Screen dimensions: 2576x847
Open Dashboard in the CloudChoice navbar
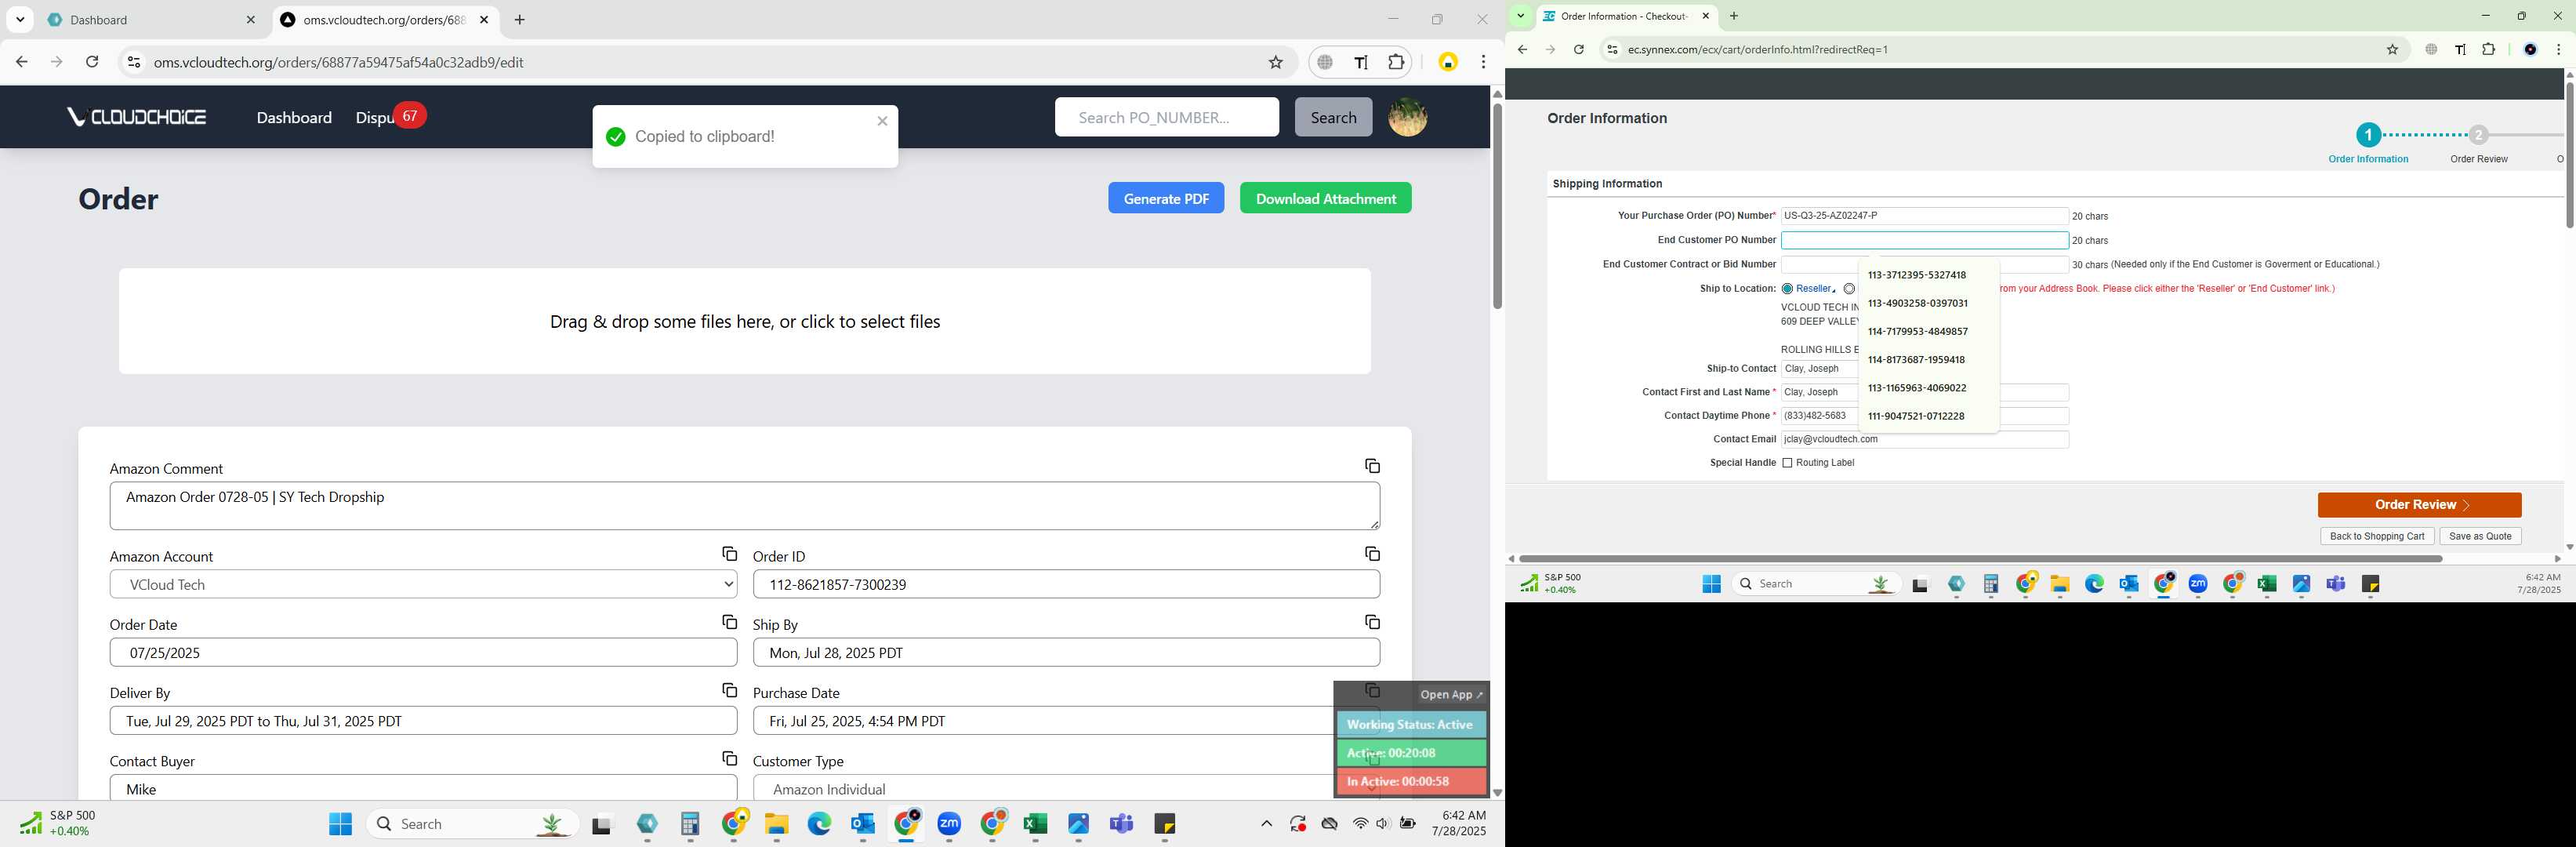click(x=294, y=118)
